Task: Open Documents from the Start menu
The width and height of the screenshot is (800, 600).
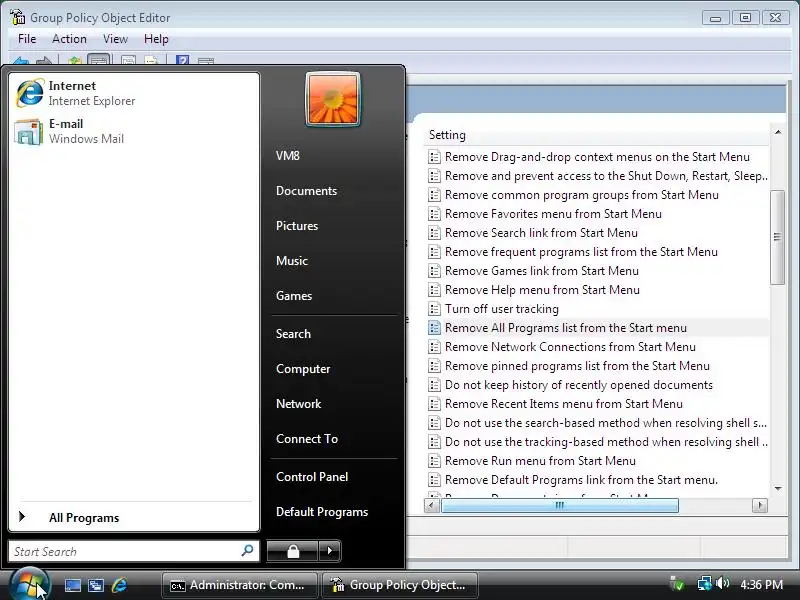Action: pyautogui.click(x=306, y=191)
